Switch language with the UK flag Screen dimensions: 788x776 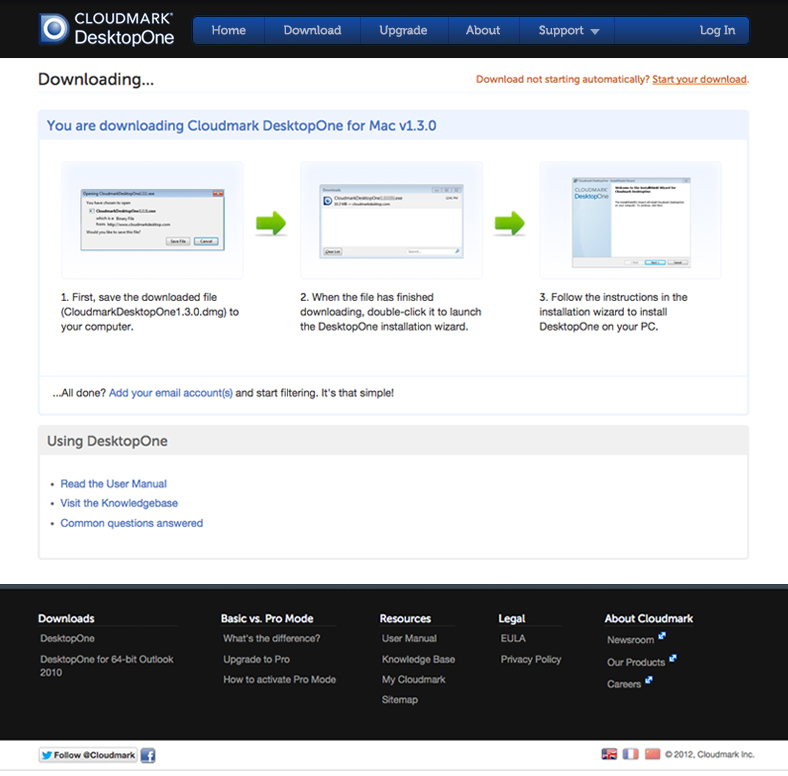coord(609,754)
